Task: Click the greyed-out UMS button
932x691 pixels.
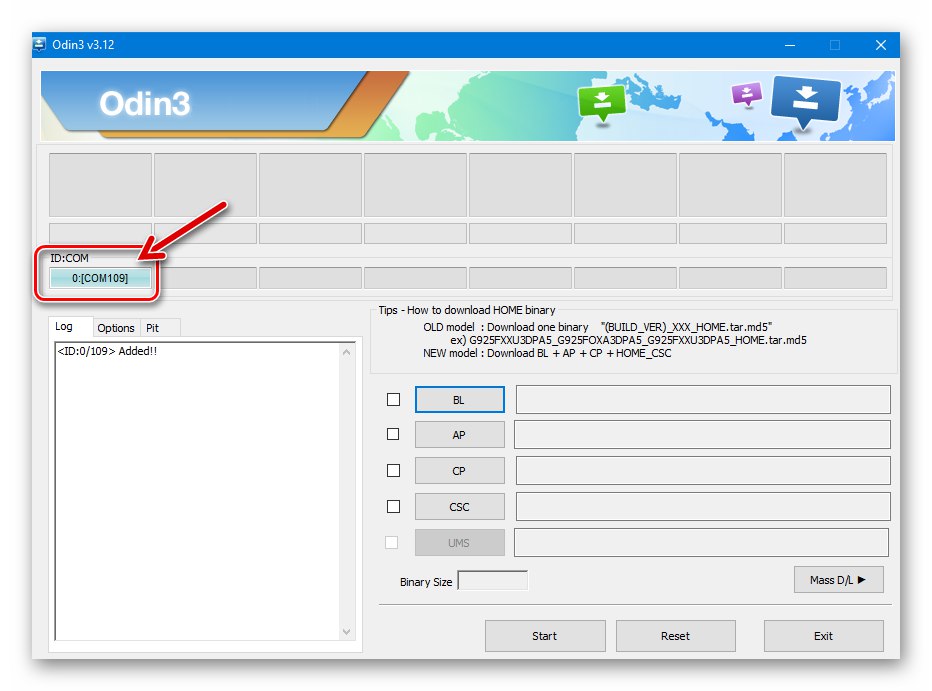Action: pos(459,543)
